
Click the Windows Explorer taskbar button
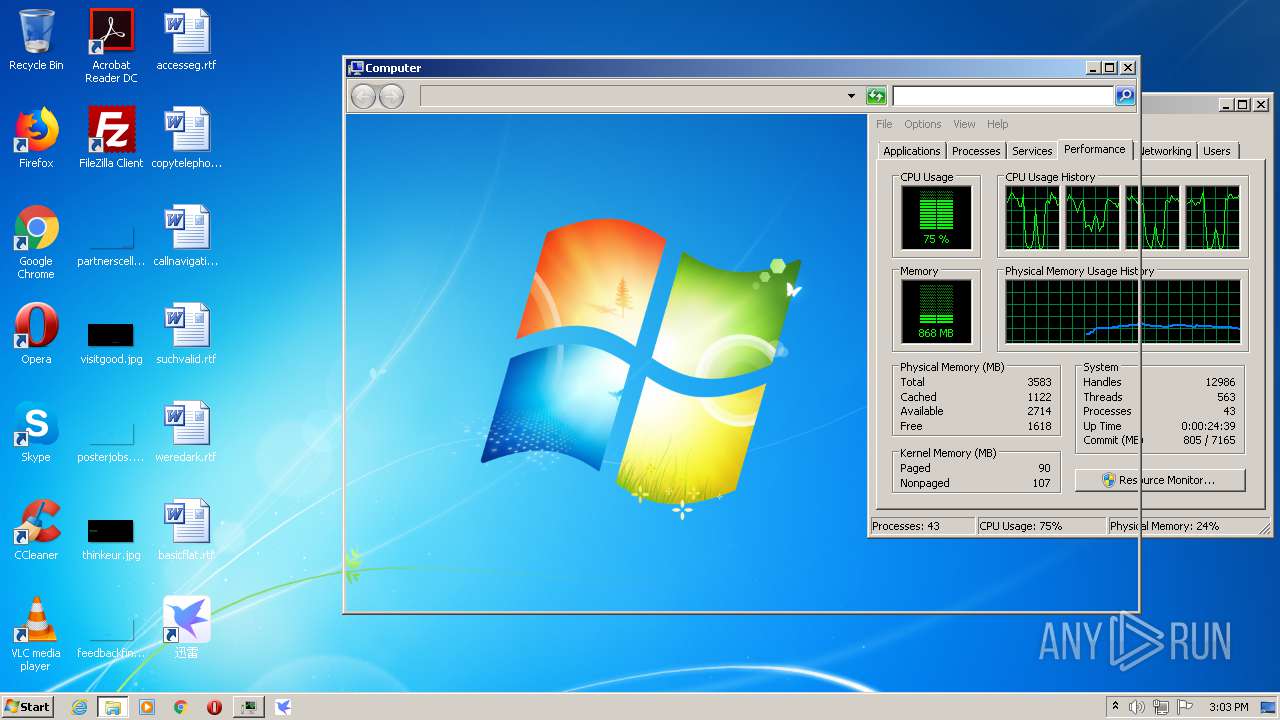tap(112, 707)
